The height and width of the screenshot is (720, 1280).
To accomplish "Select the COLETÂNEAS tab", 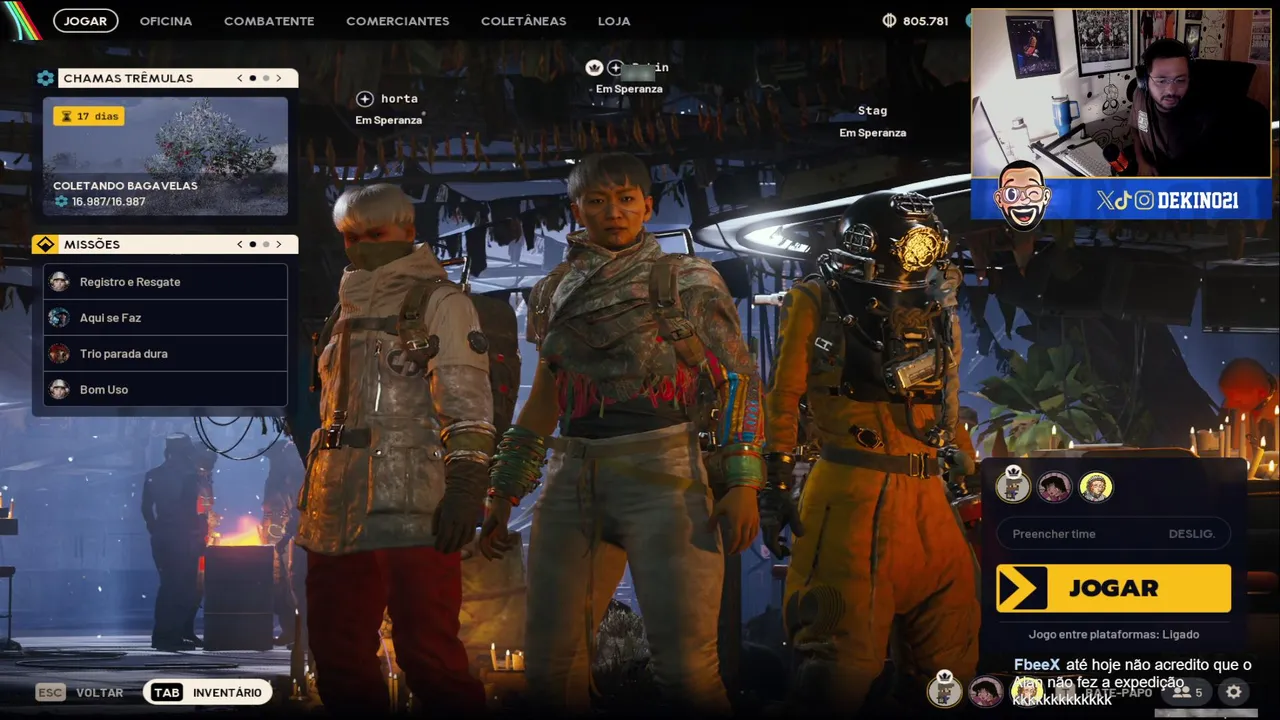I will (x=523, y=21).
